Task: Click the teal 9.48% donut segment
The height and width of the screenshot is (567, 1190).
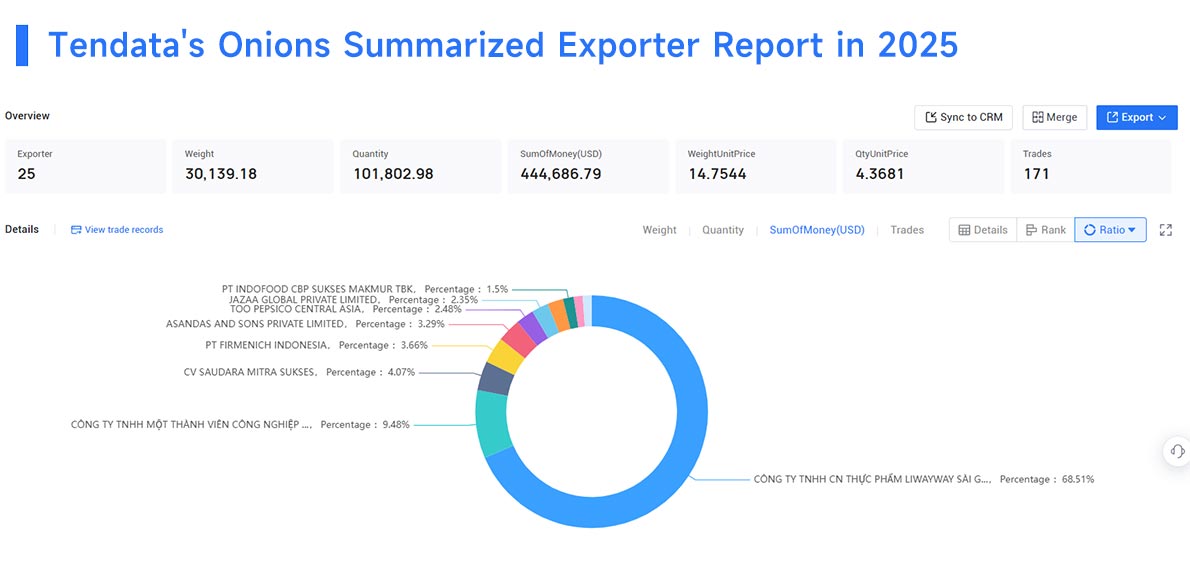Action: [493, 422]
